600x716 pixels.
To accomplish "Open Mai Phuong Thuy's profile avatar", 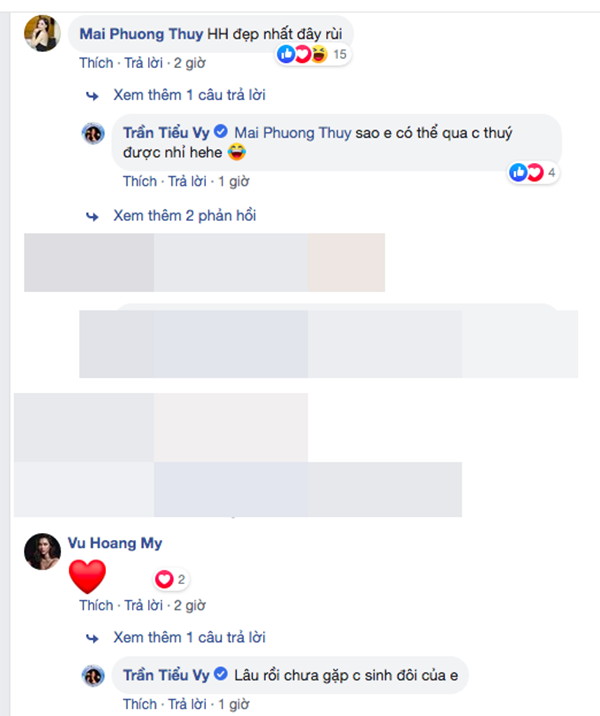I will [42, 33].
